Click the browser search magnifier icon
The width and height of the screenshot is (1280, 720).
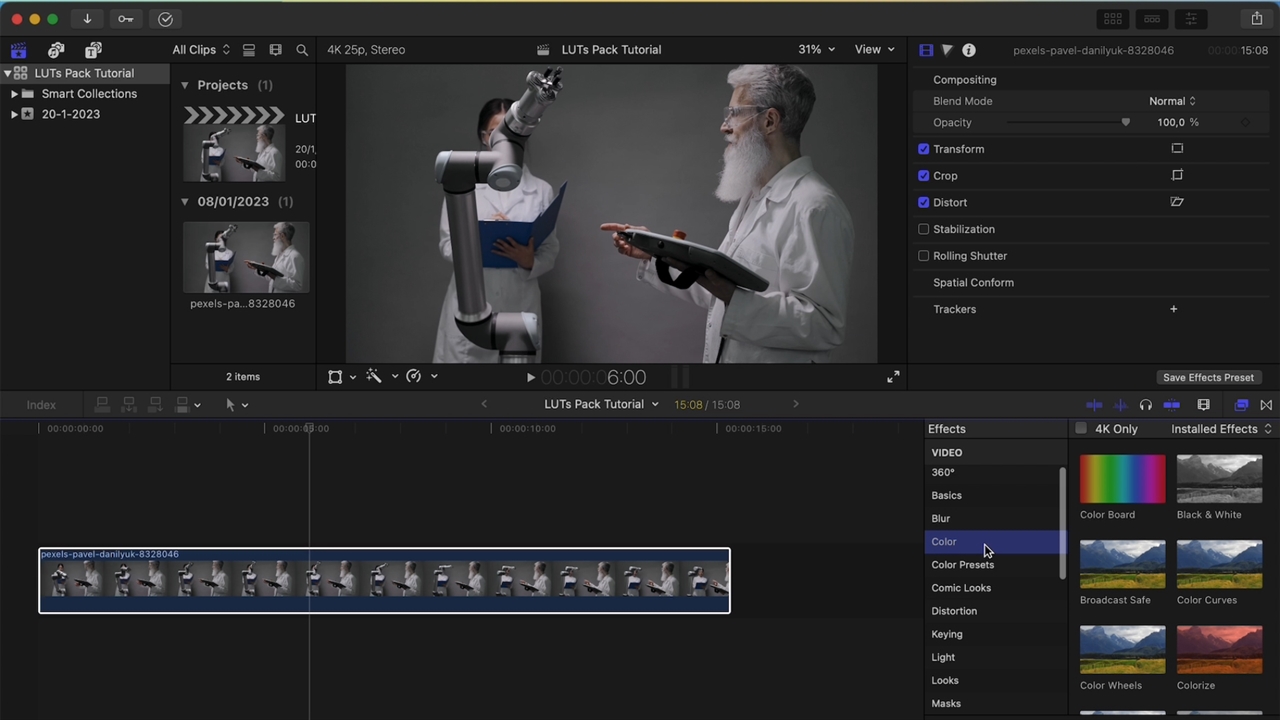(x=302, y=50)
